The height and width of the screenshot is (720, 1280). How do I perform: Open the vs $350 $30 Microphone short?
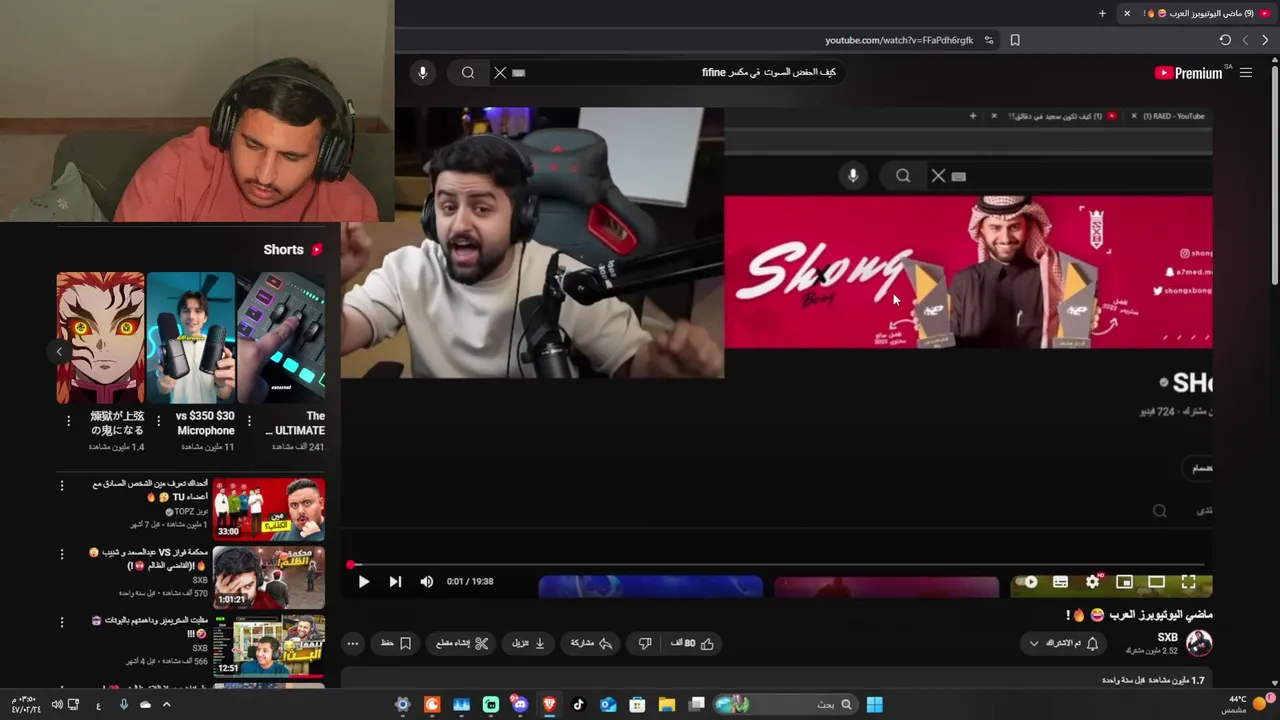click(191, 338)
